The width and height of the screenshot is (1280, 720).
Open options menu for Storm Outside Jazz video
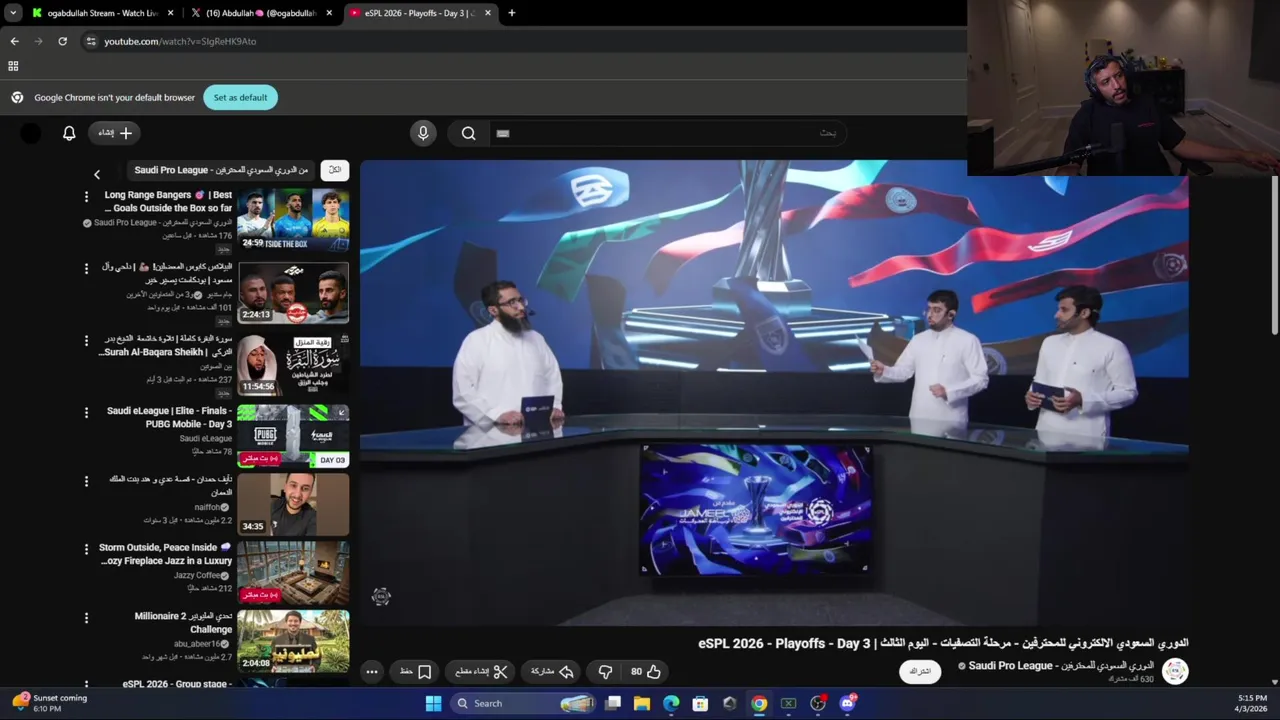tap(86, 549)
